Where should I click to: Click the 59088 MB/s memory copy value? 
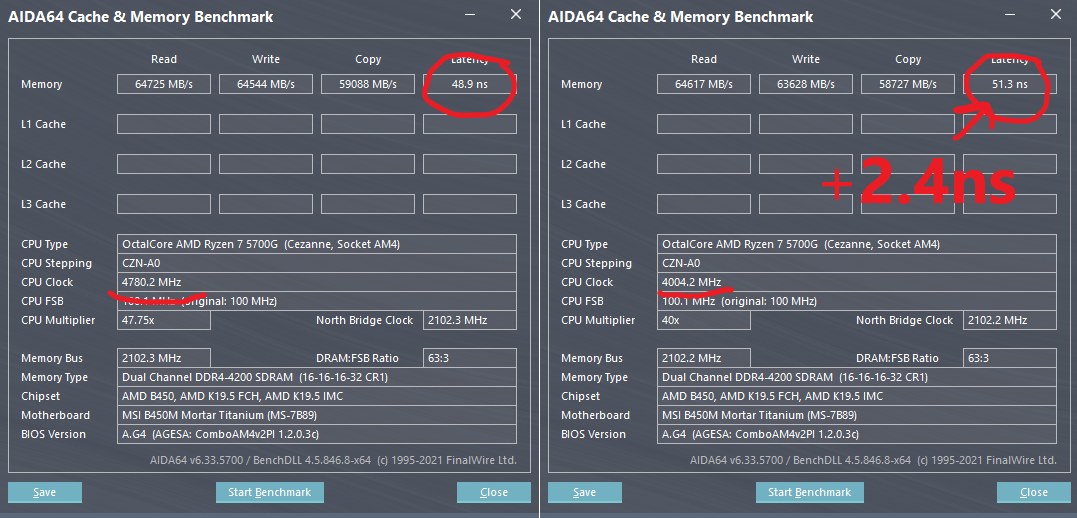point(368,85)
